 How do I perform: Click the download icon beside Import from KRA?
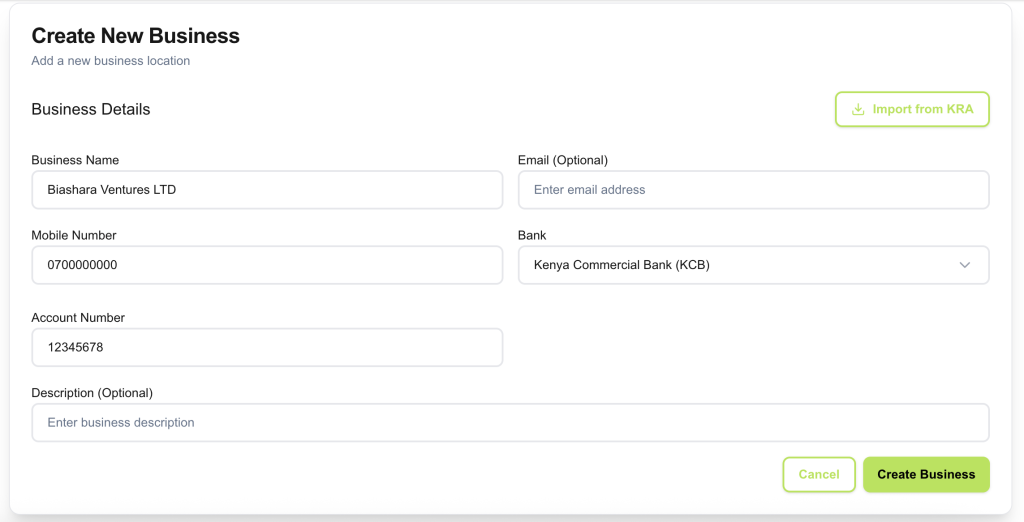click(x=858, y=110)
